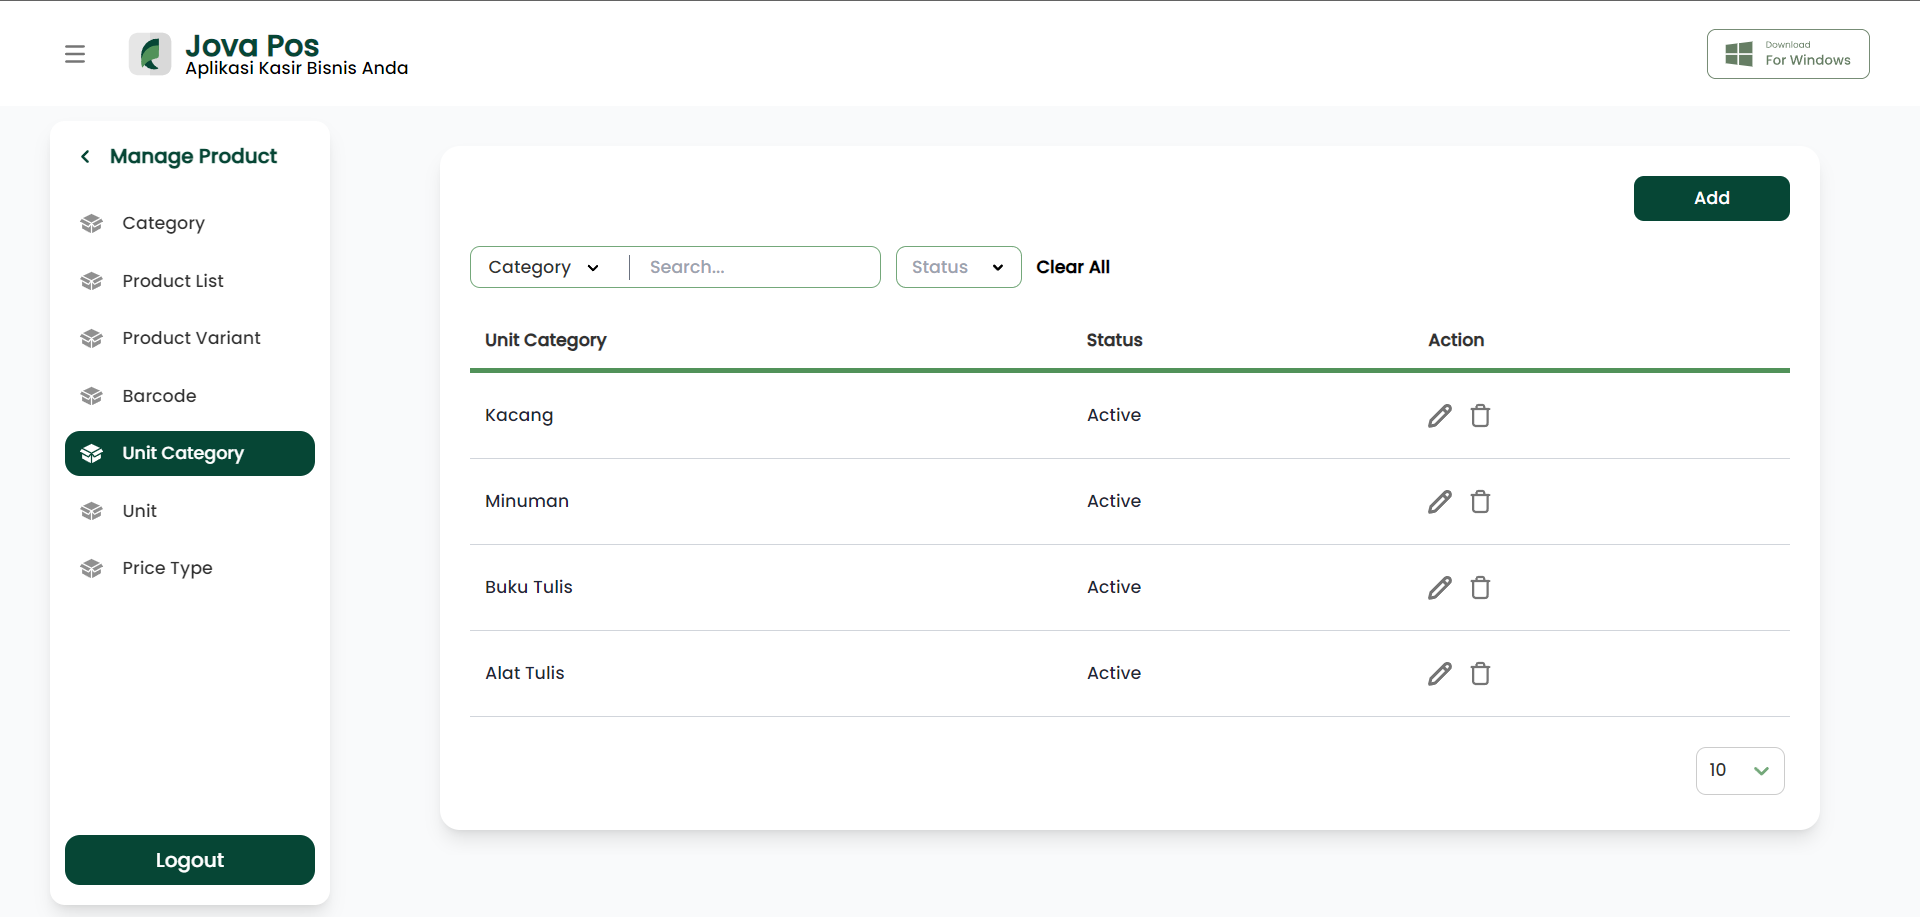Click the Unit Category column header
The width and height of the screenshot is (1920, 917).
click(546, 340)
